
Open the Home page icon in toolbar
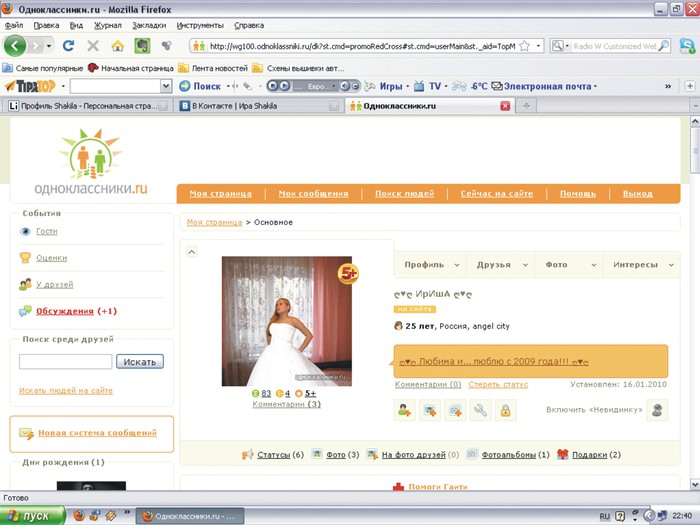[x=118, y=46]
